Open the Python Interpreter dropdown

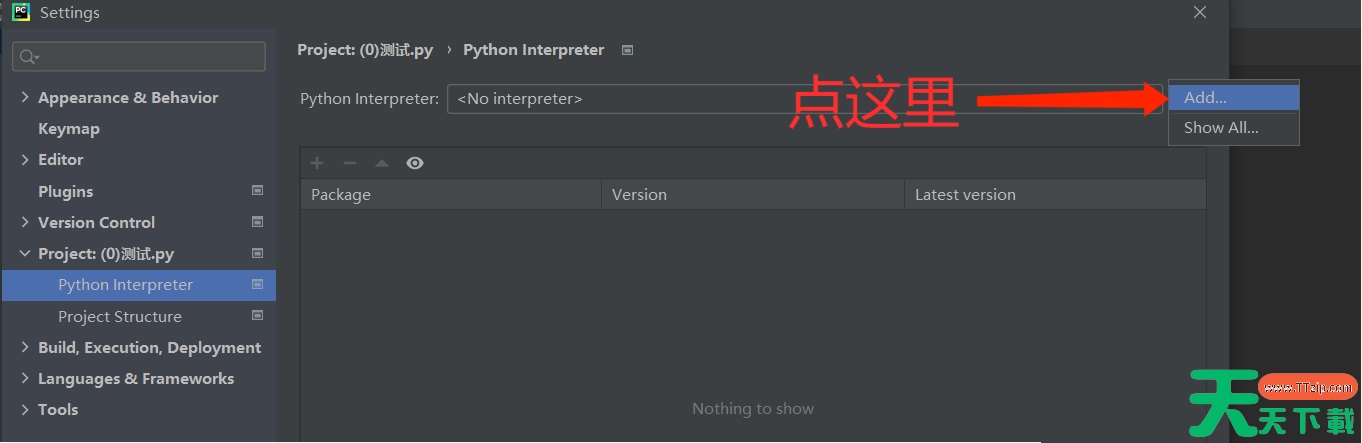(x=800, y=99)
